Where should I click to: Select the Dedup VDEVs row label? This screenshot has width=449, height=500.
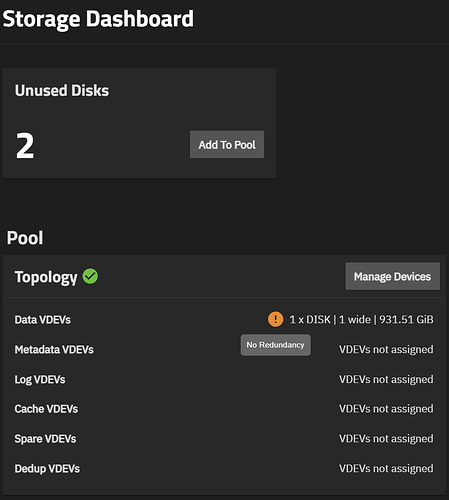pyautogui.click(x=47, y=469)
